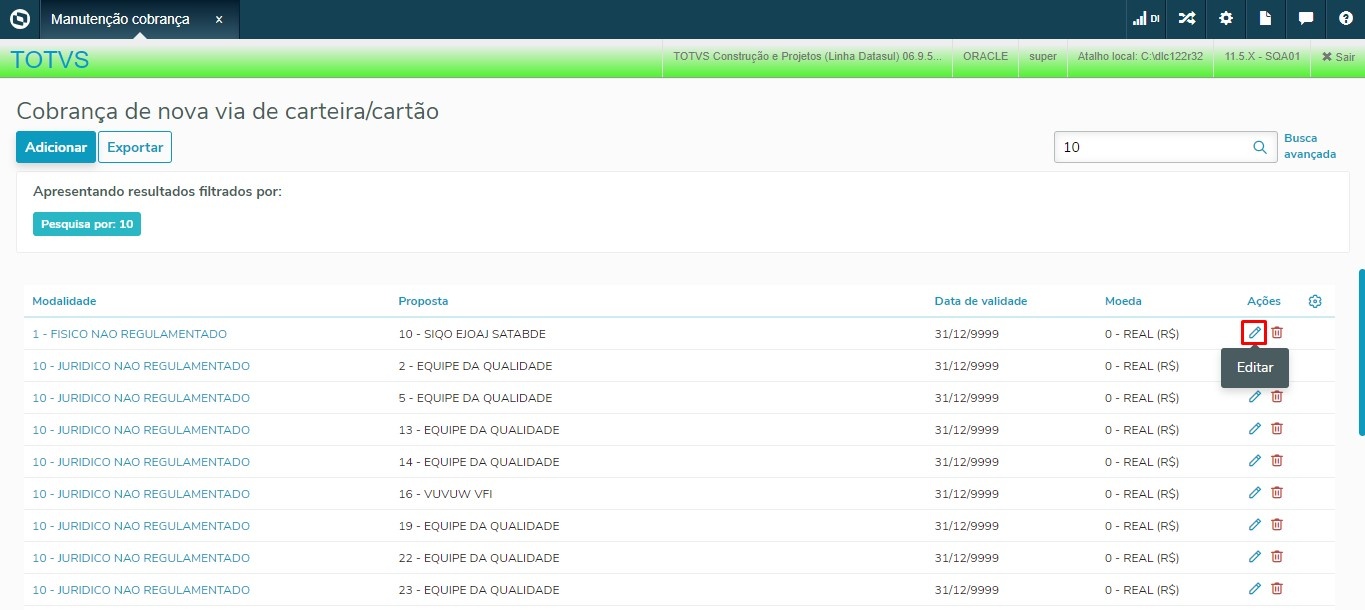Edit row with proposta 23 - EQUIPE DA QUALIDADE
Viewport: 1365px width, 610px height.
[1255, 589]
